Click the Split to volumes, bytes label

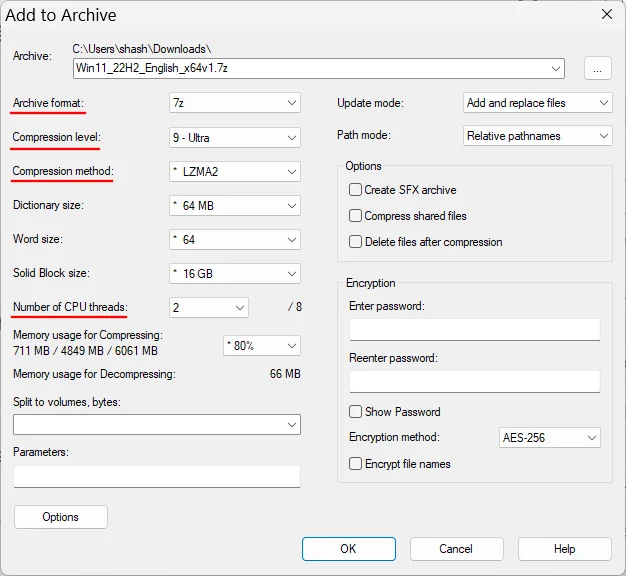point(67,402)
